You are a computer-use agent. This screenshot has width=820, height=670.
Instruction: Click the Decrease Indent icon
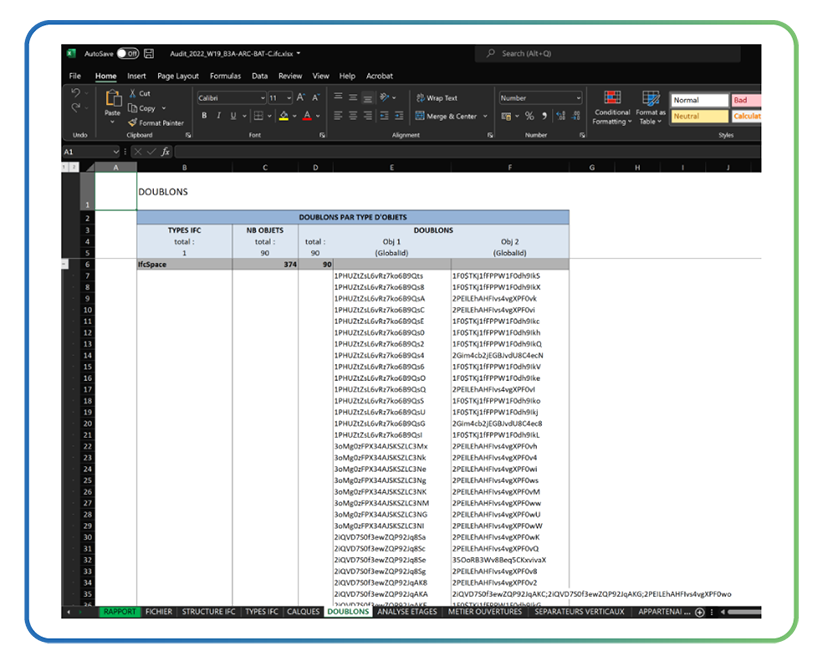384,116
